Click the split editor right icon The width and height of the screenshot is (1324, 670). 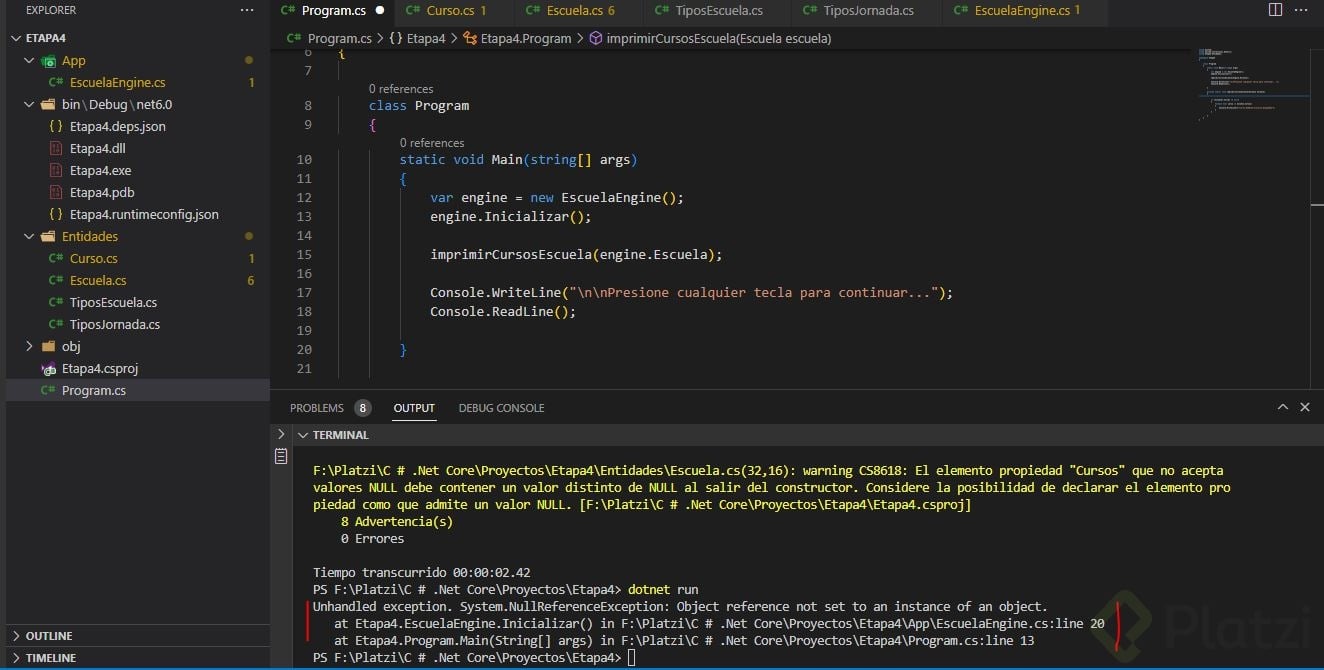[1275, 10]
